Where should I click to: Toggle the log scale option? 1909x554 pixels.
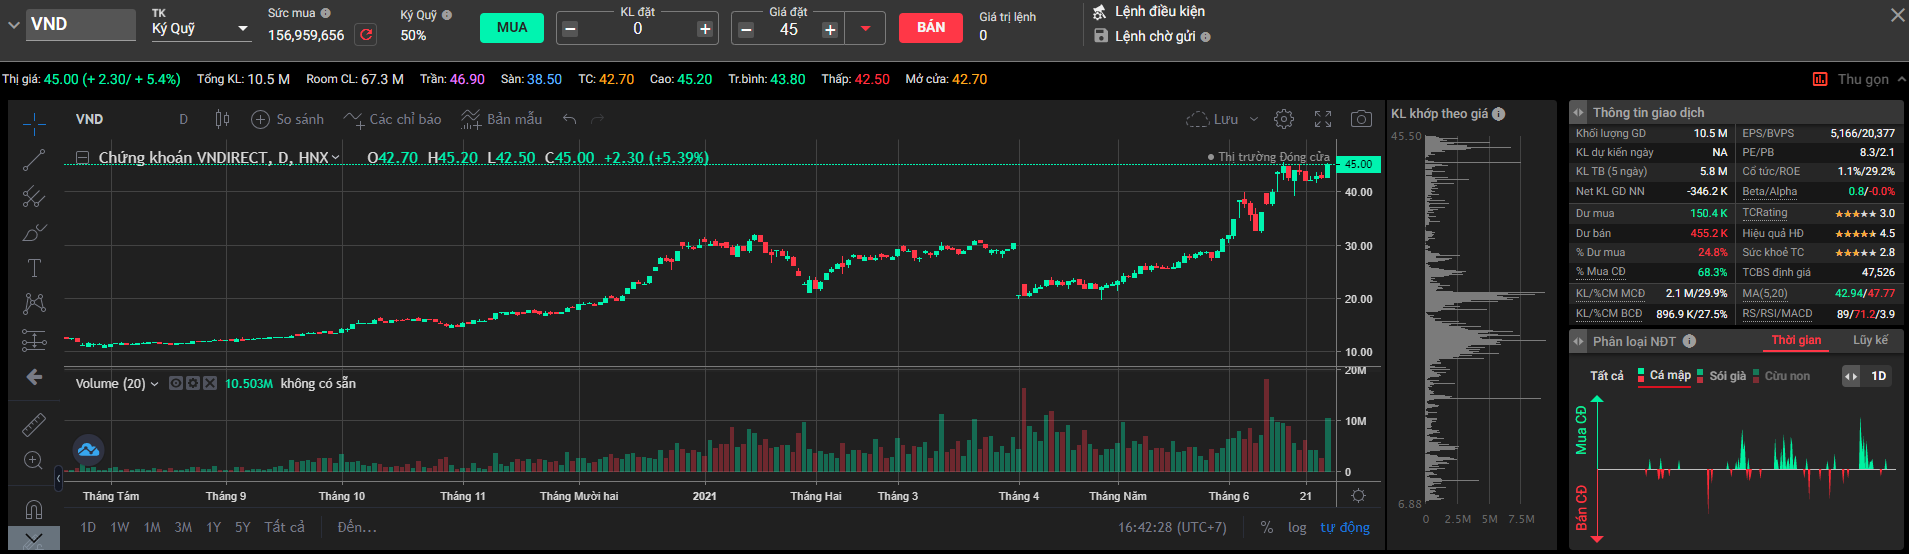[x=1297, y=527]
